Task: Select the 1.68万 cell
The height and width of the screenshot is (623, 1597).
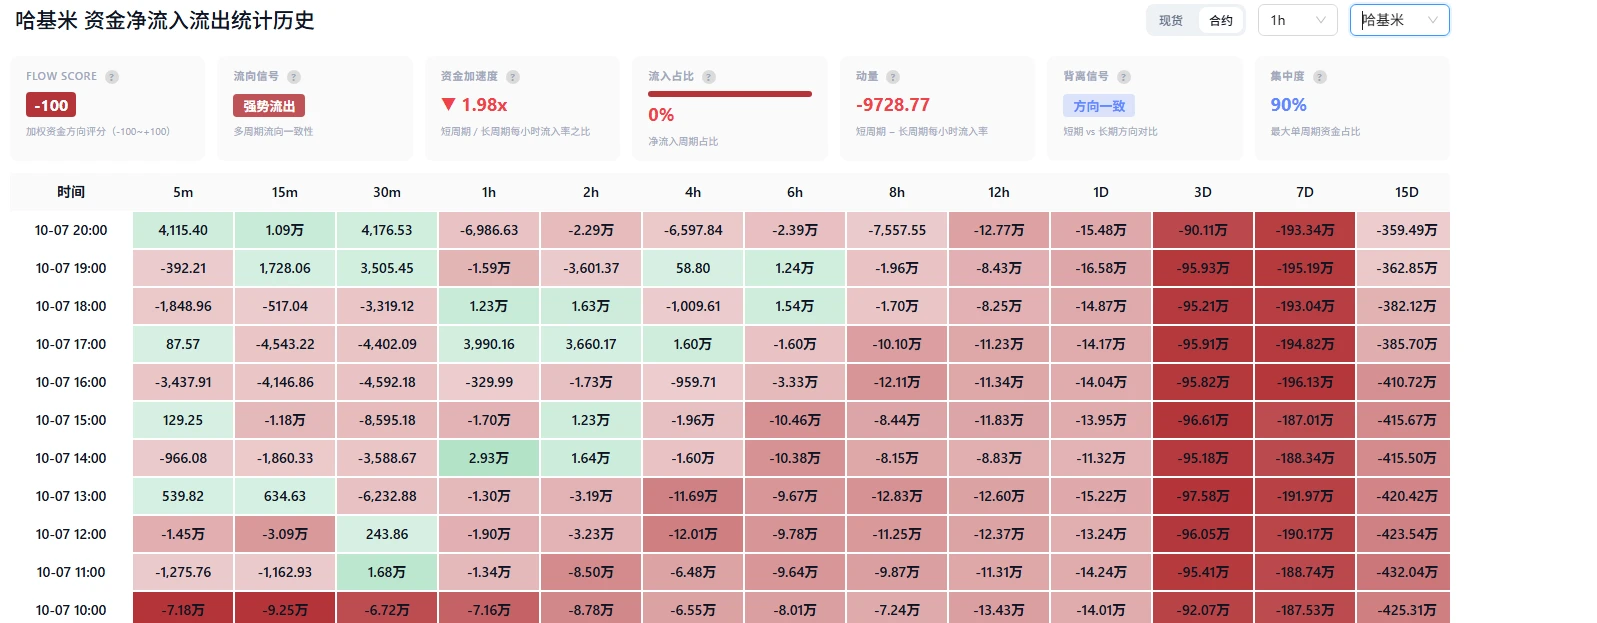Action: pos(387,572)
